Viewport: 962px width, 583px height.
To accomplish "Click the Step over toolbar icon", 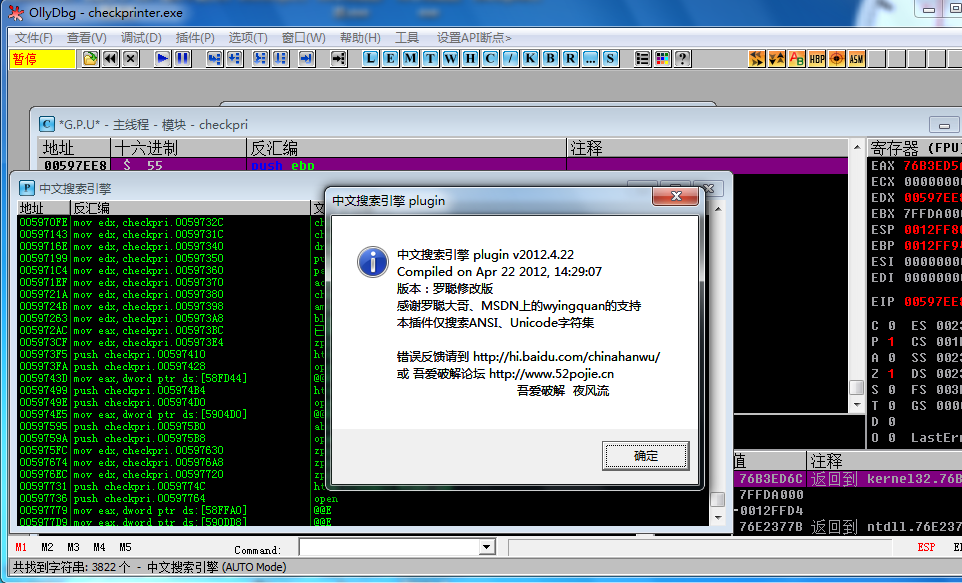I will [235, 58].
